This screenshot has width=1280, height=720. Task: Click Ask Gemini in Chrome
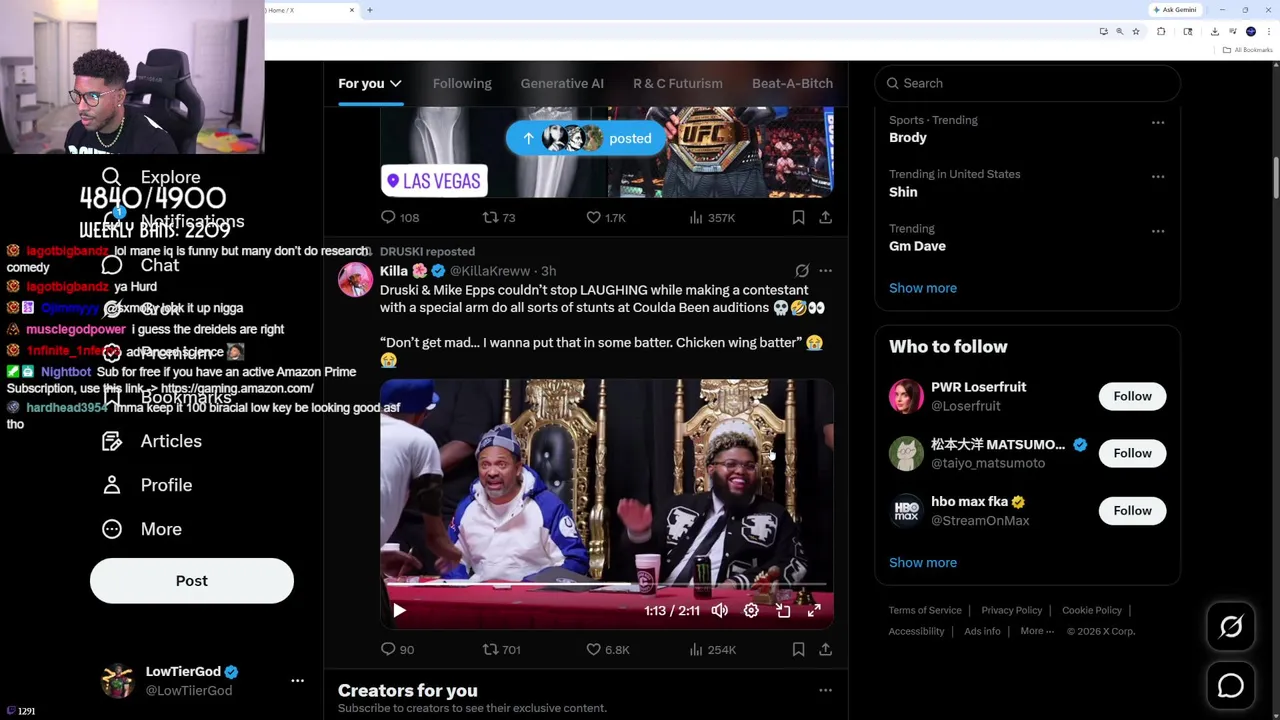[x=1175, y=9]
